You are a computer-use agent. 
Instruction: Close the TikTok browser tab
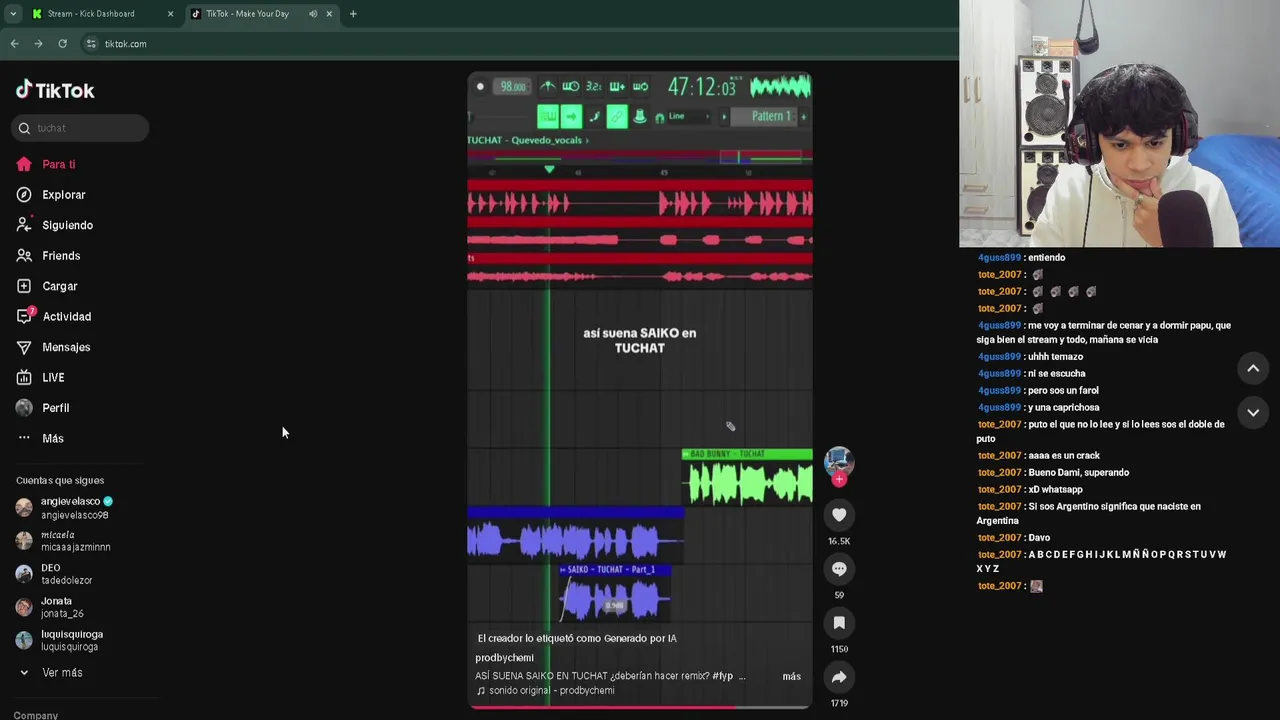click(329, 14)
